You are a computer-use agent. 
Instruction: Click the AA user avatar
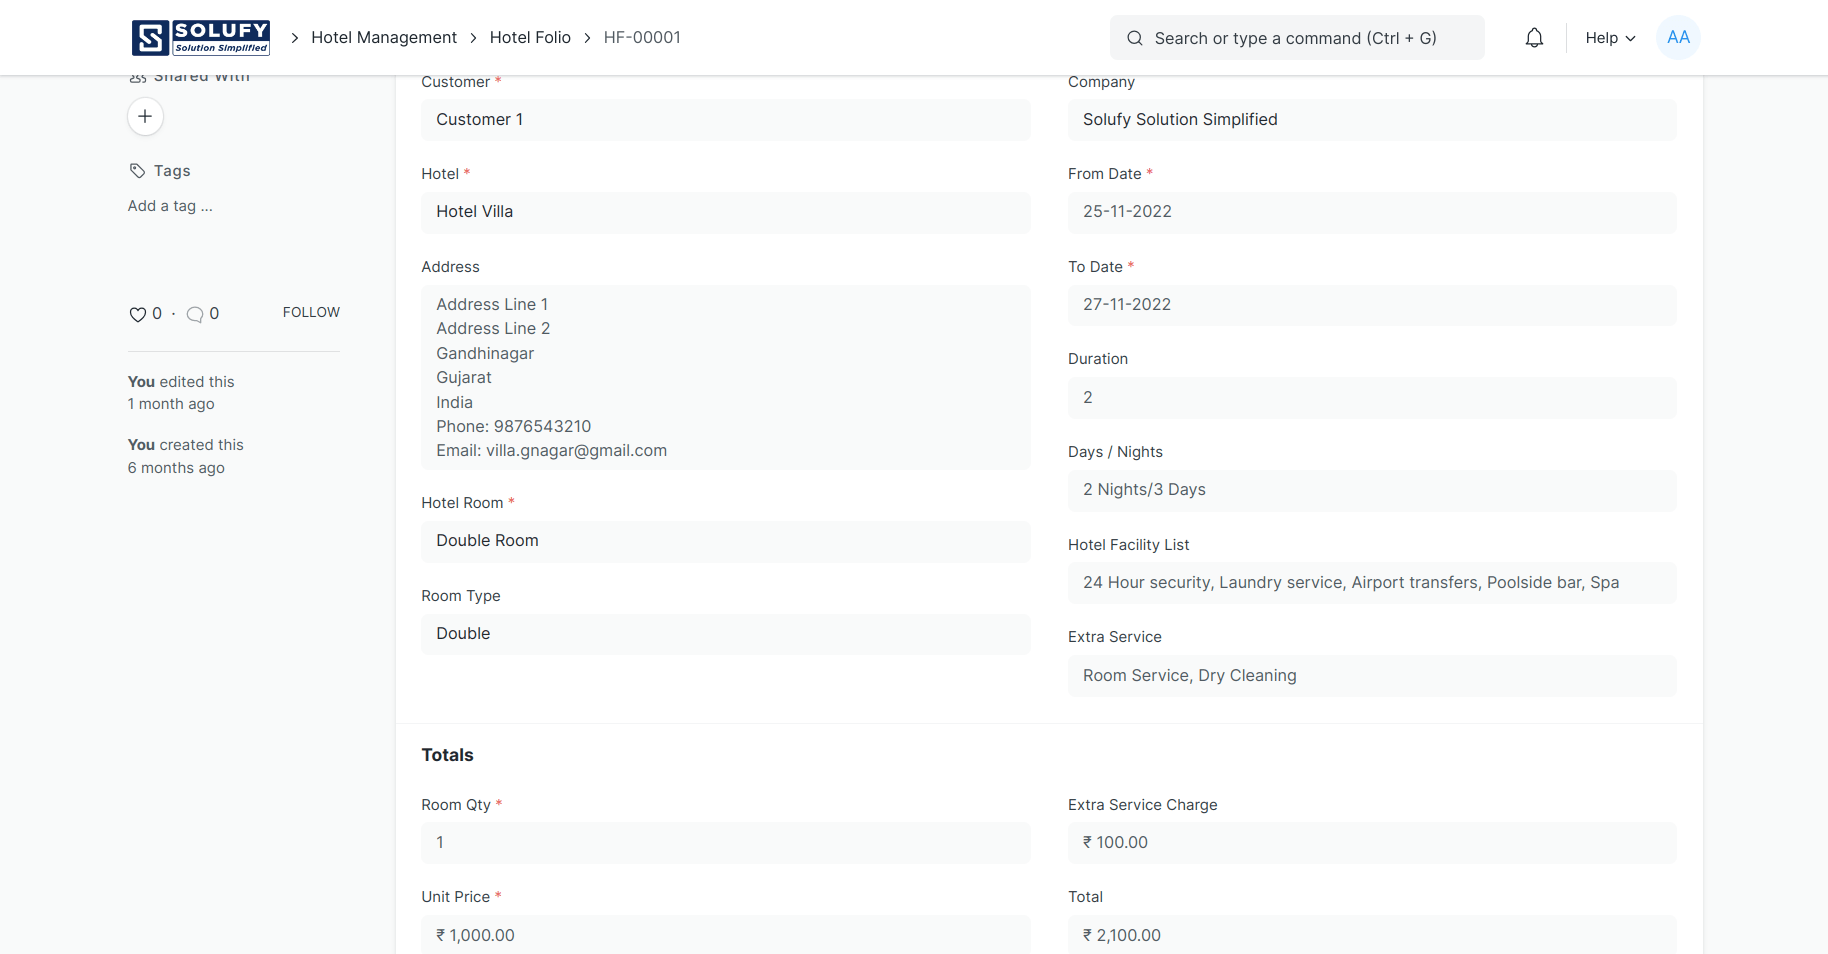click(x=1678, y=37)
